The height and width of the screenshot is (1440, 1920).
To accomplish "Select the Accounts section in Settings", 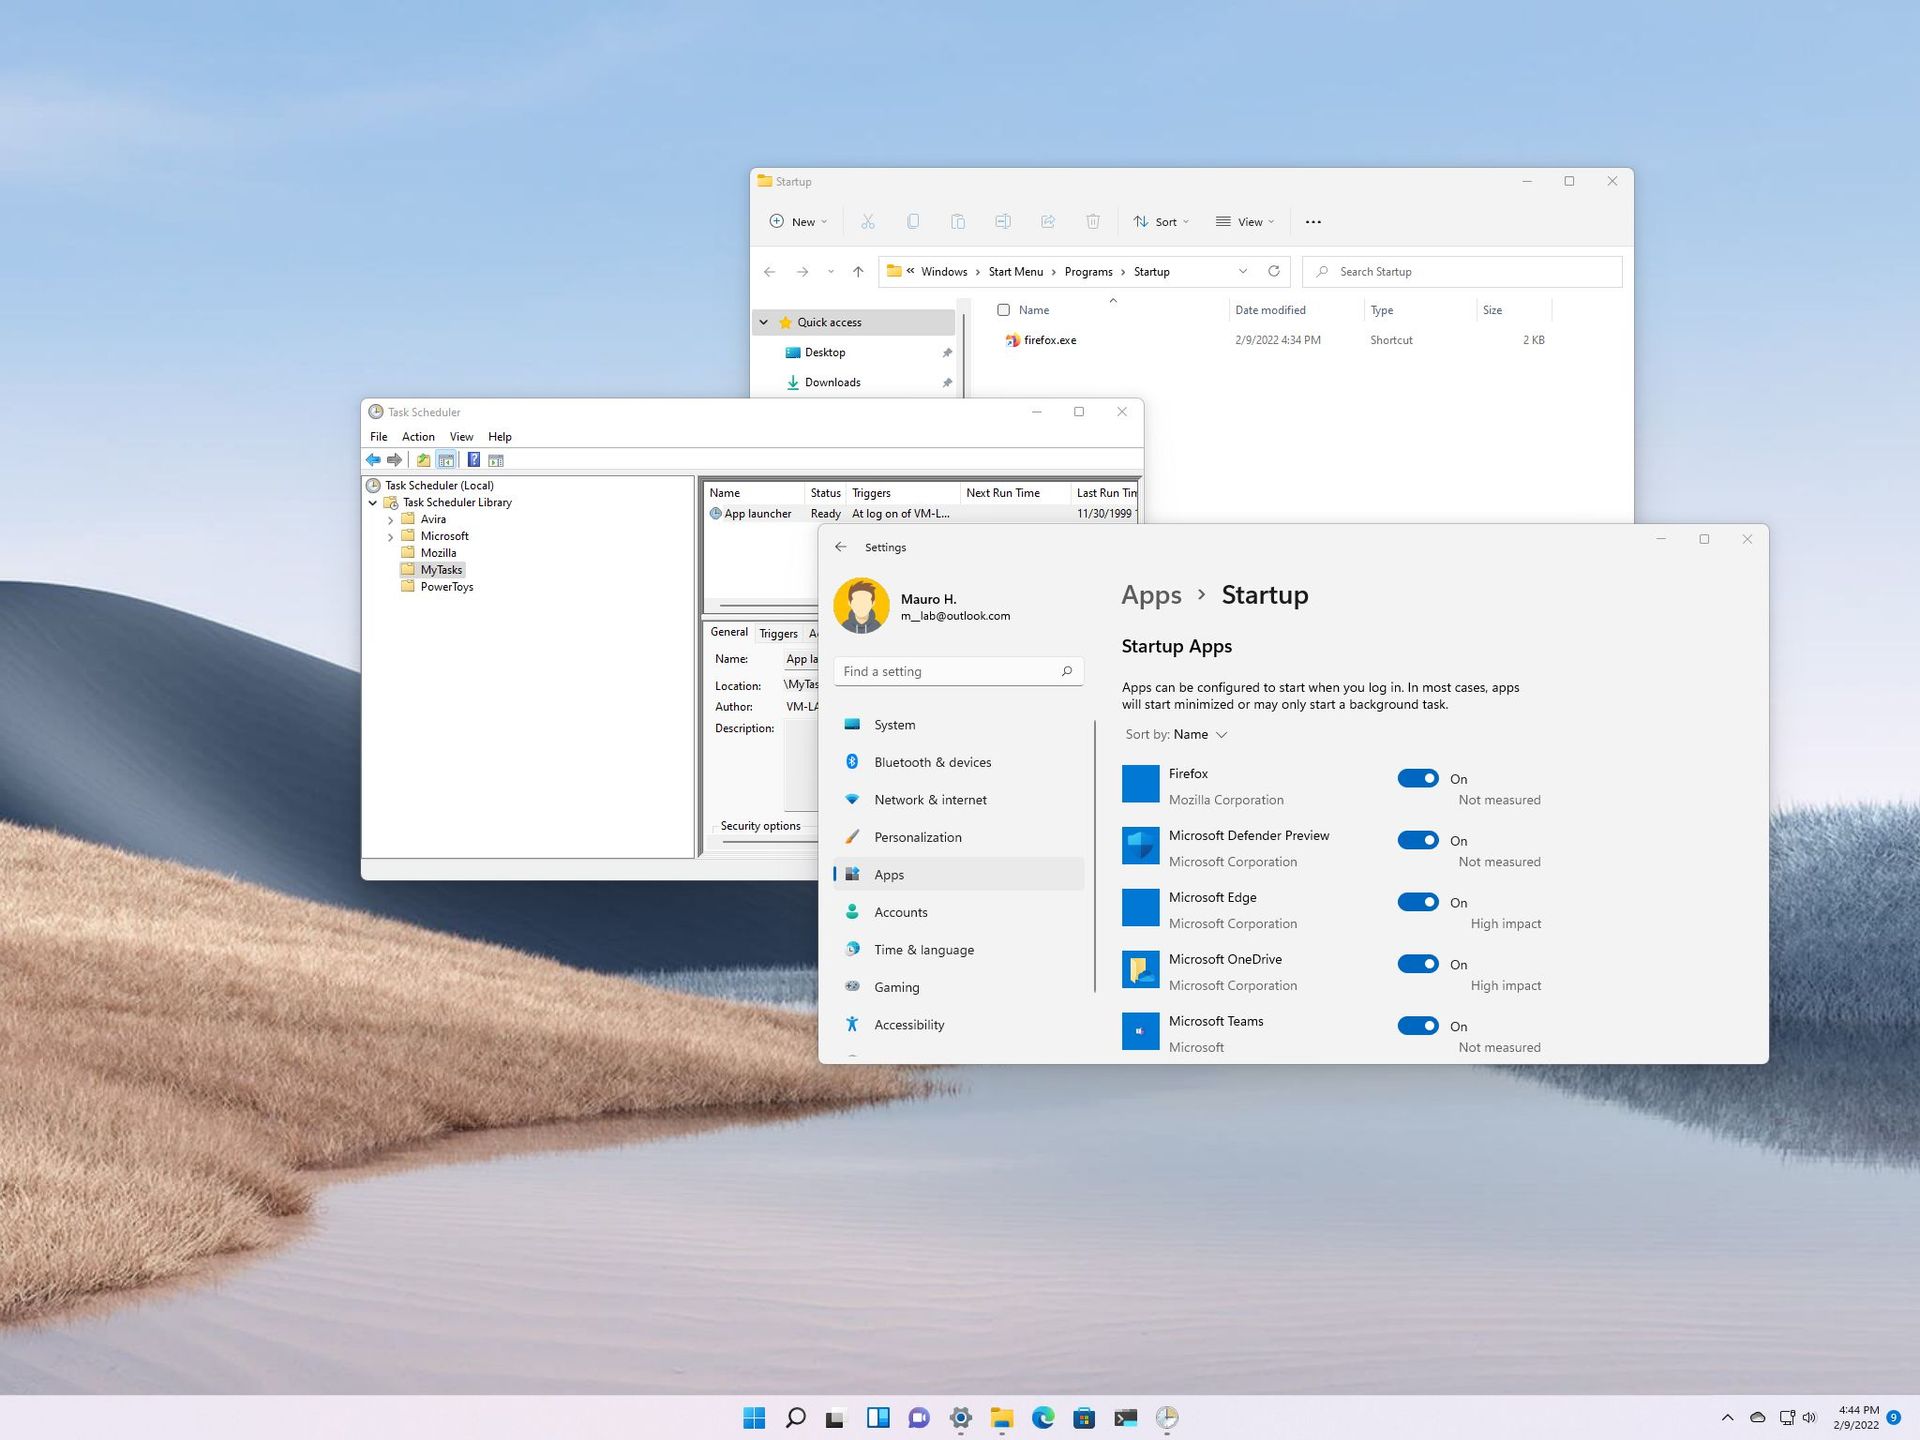I will [900, 911].
